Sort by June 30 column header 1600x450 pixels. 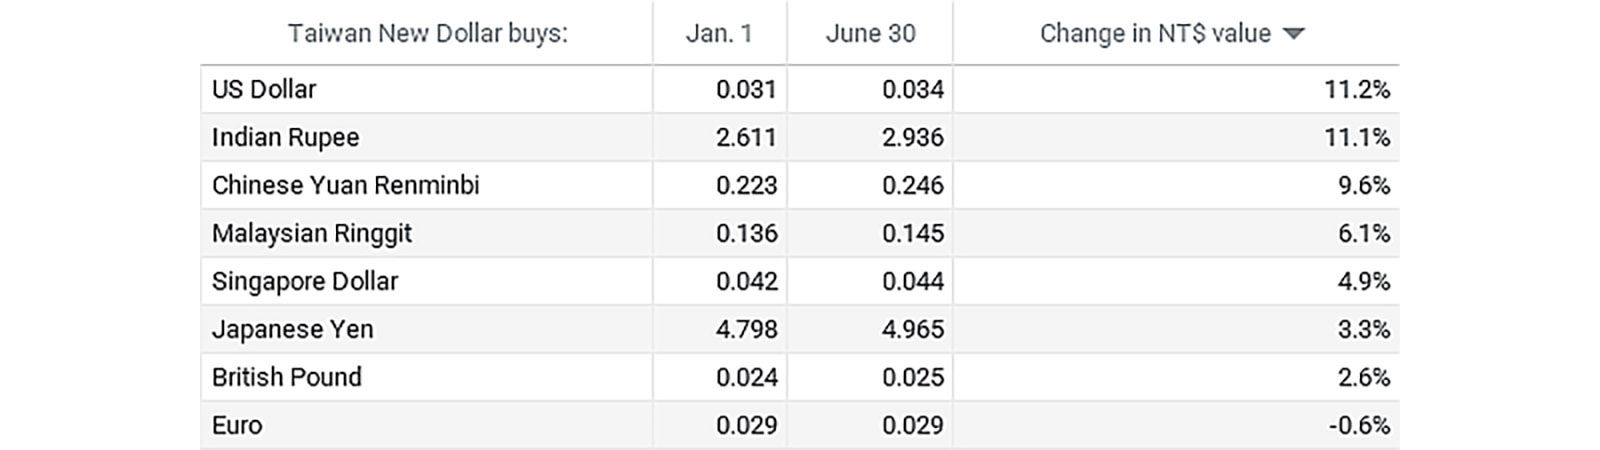point(870,34)
